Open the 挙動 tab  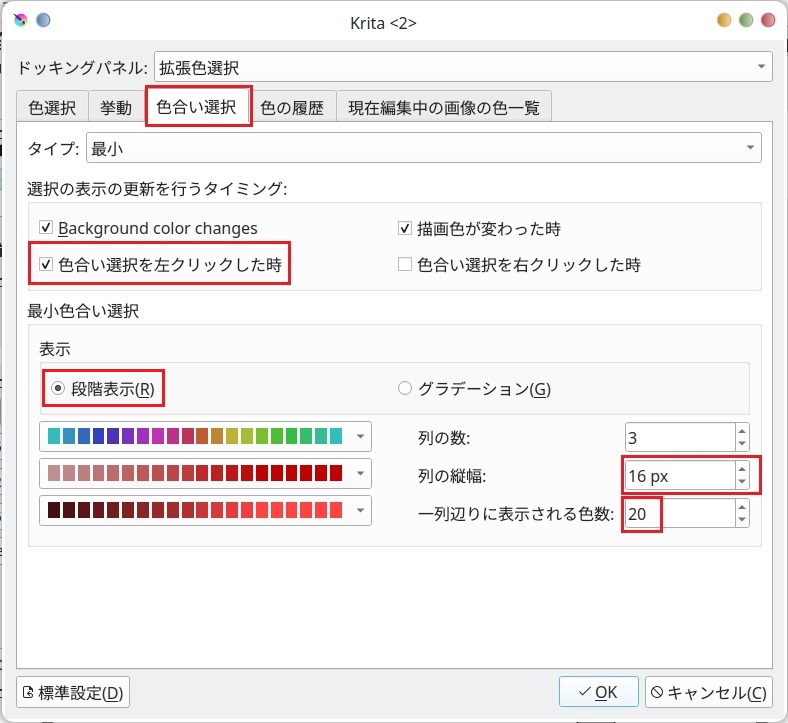[117, 108]
